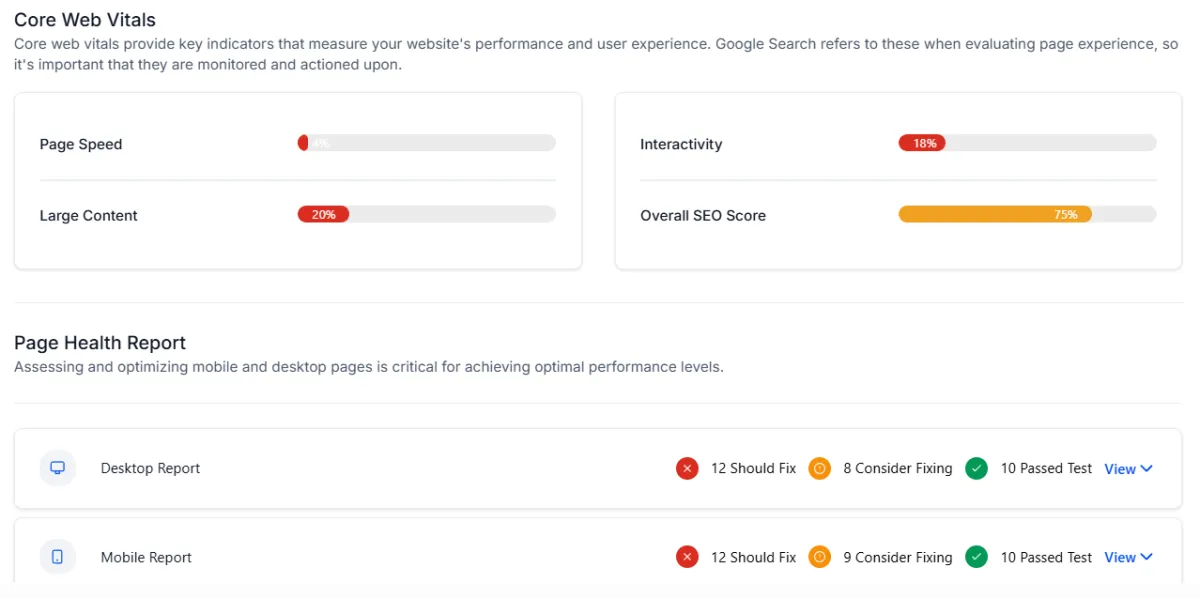Click green checkmark icon in Desktop Report row
Viewport: 1200px width, 598px height.
(977, 468)
